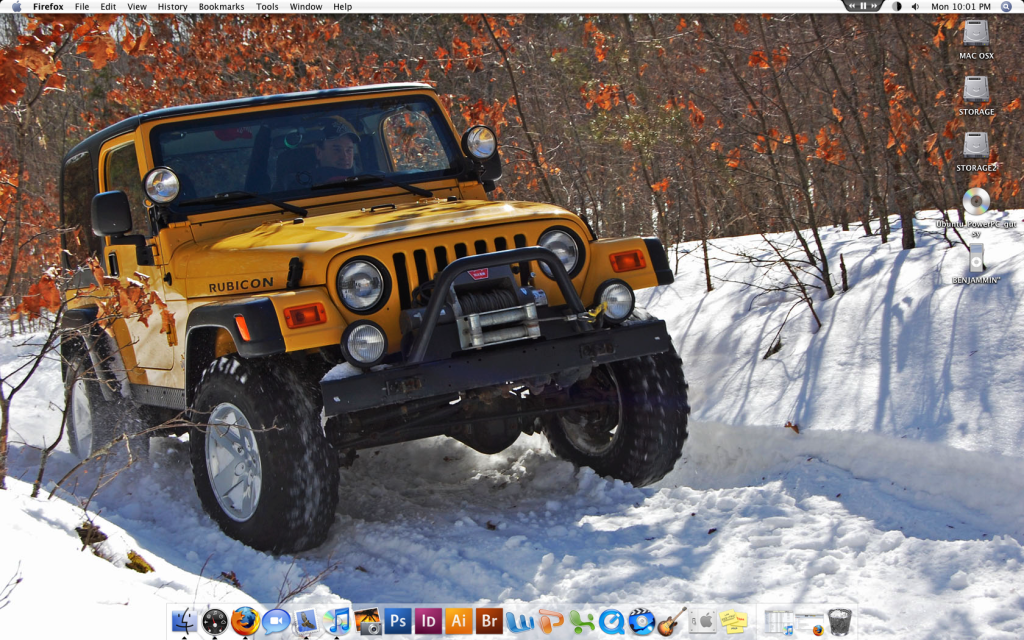Open the File menu
The height and width of the screenshot is (640, 1024).
pos(82,7)
